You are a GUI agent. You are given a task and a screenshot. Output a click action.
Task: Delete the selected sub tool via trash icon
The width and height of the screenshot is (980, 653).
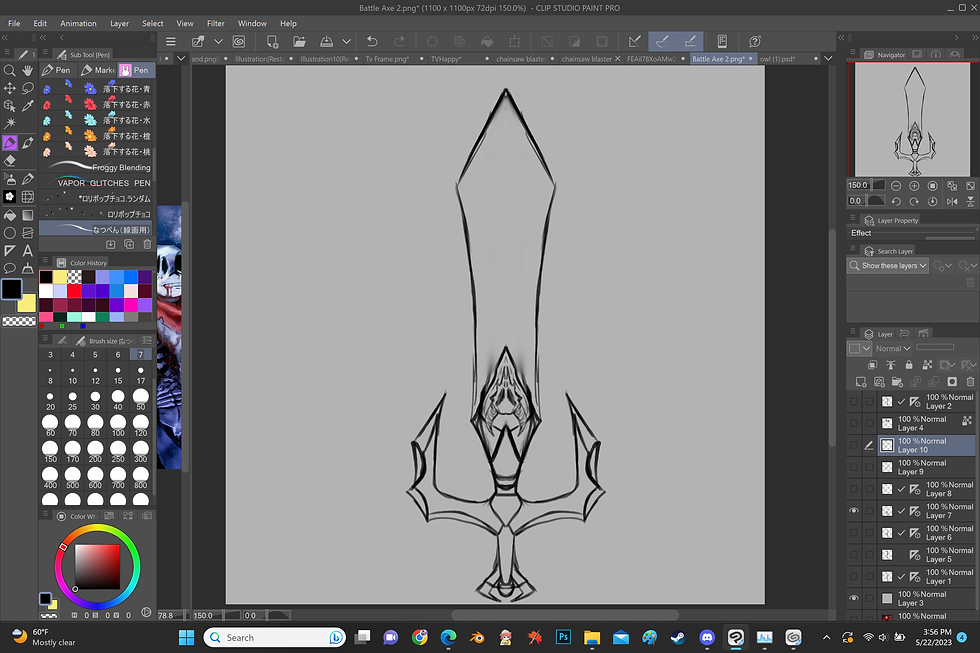(148, 244)
